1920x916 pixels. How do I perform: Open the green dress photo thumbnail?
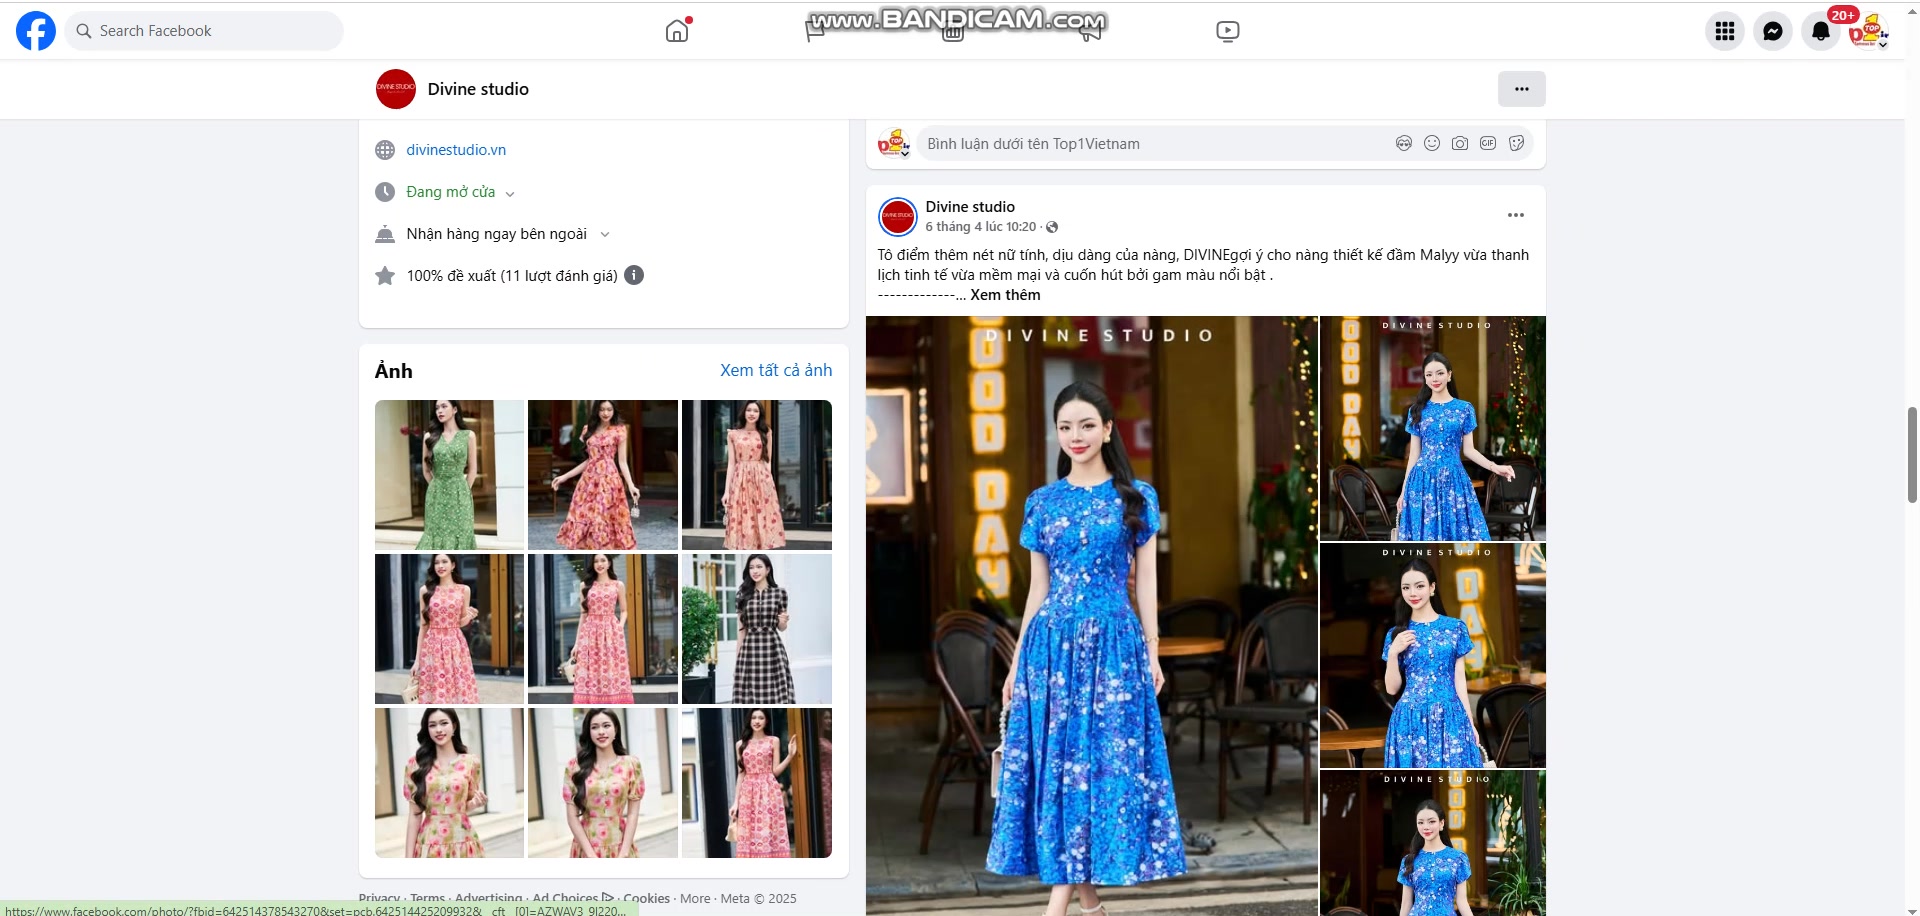click(448, 475)
